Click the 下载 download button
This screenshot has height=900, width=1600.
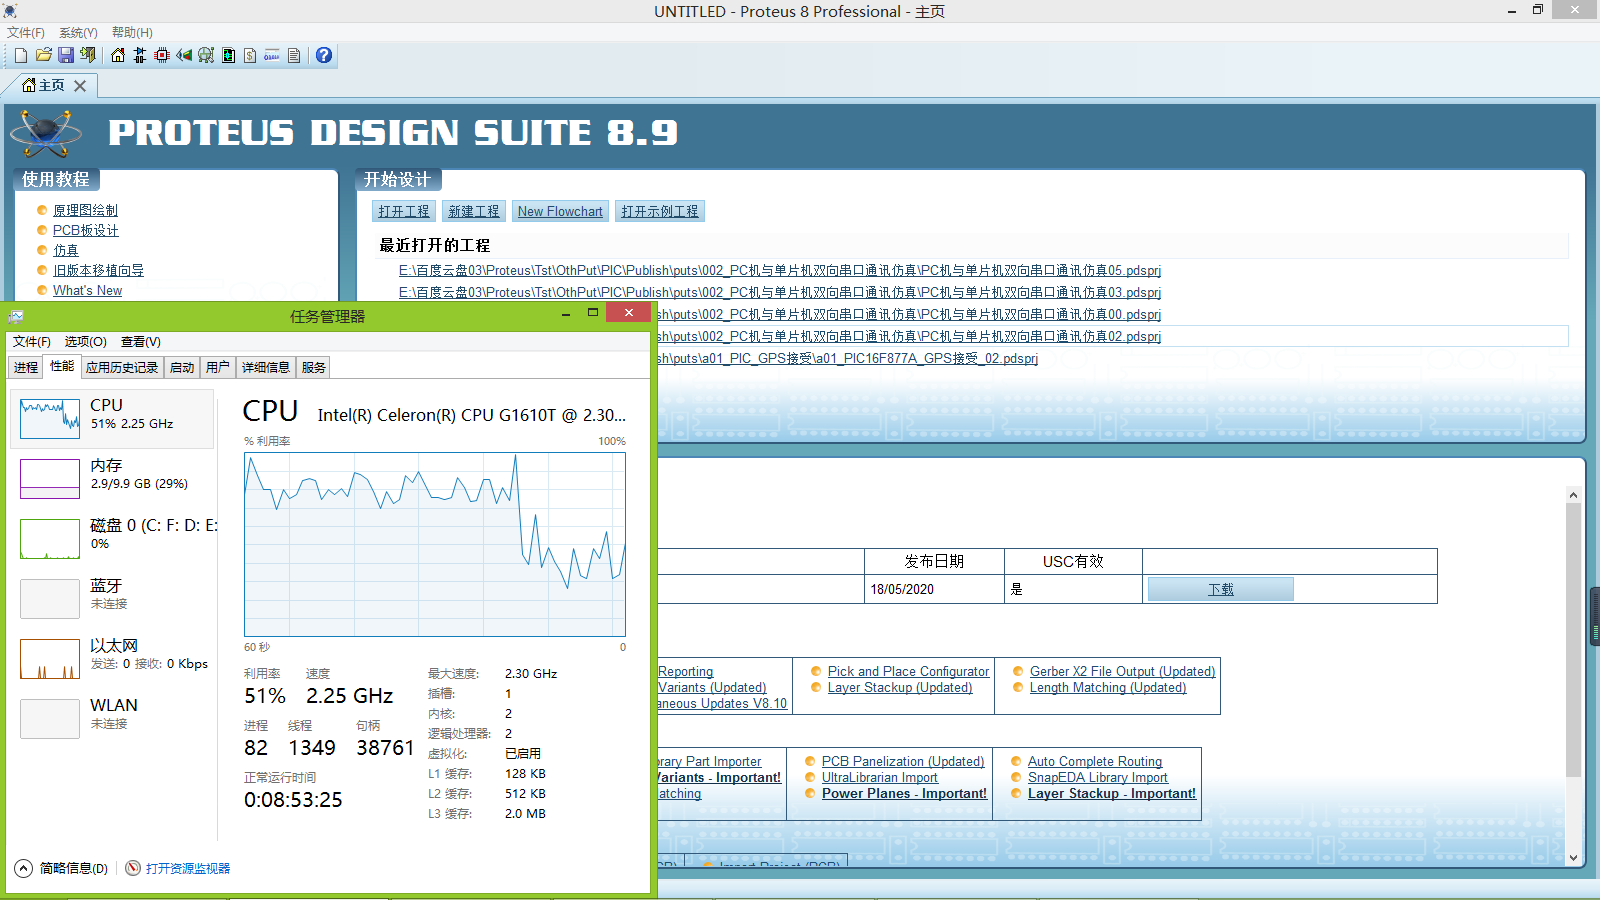click(1221, 589)
